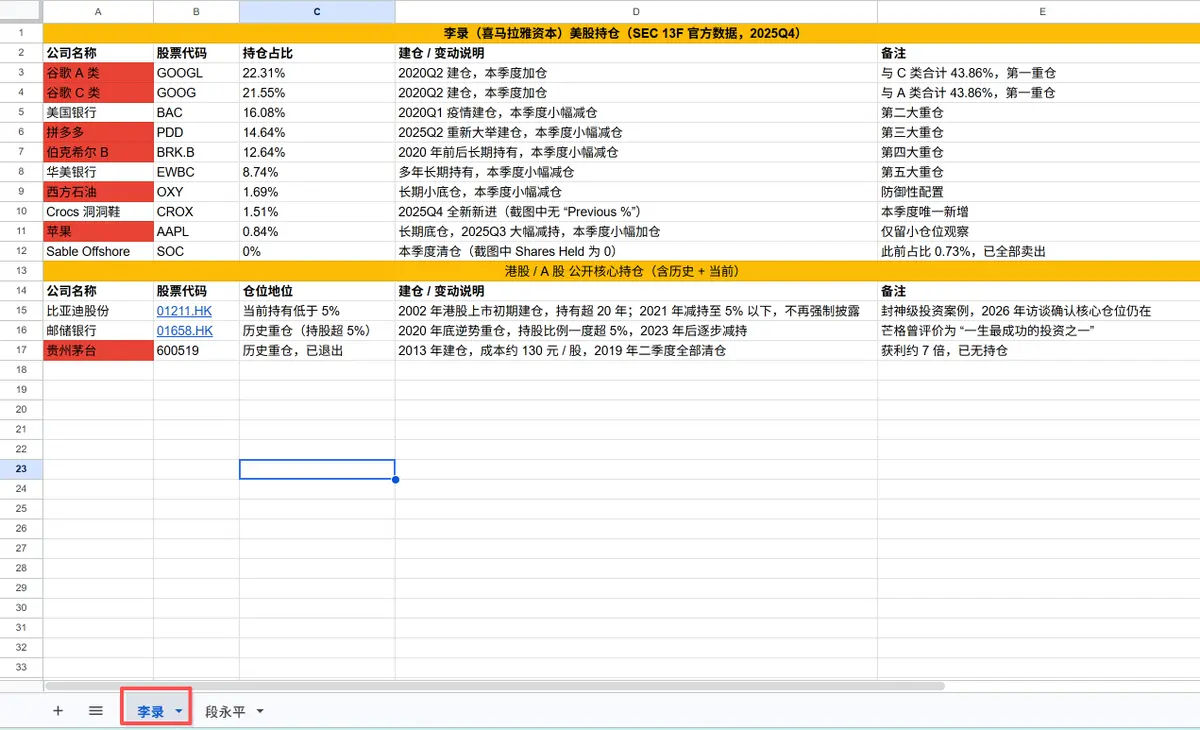The image size is (1200, 730).
Task: Select column A header
Action: pos(98,12)
